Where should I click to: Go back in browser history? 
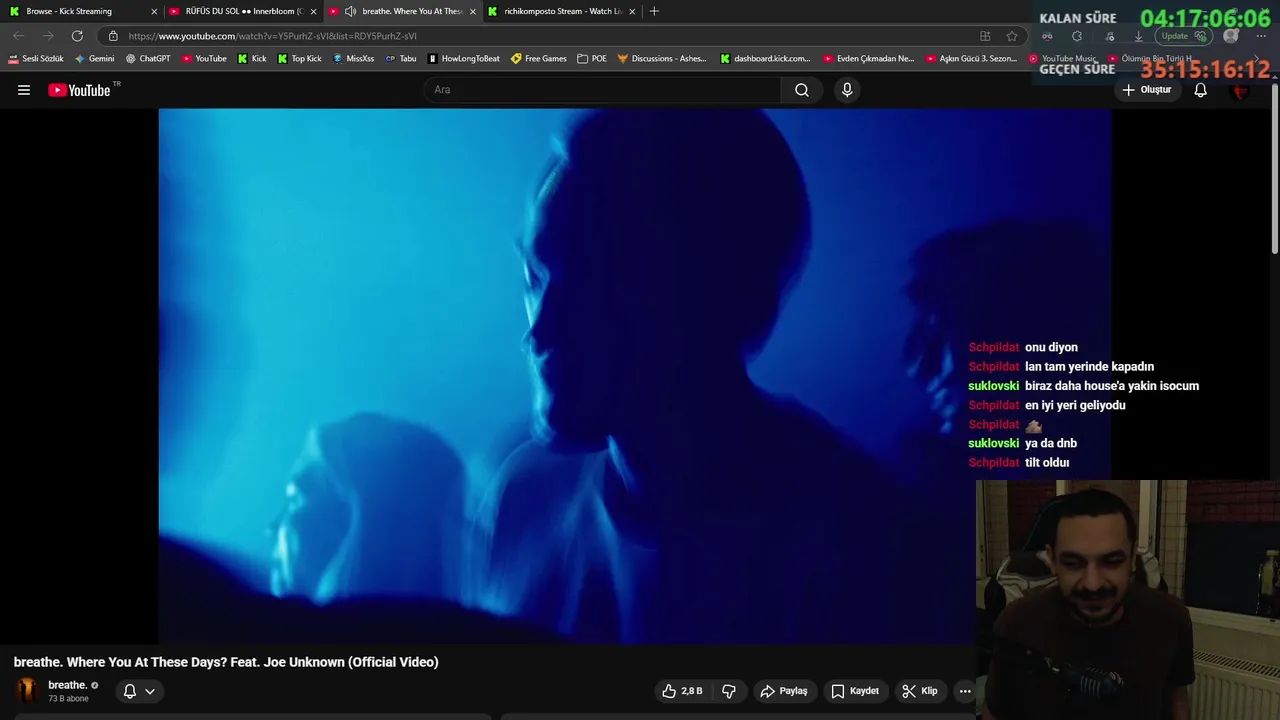click(x=18, y=36)
